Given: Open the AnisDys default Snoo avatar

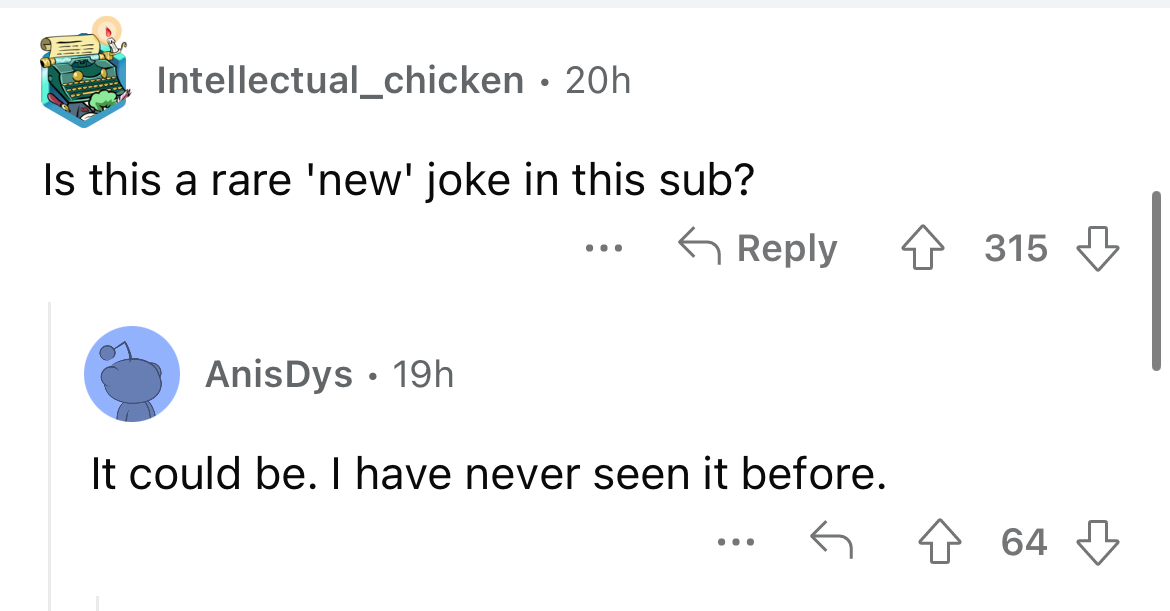Looking at the screenshot, I should 132,374.
